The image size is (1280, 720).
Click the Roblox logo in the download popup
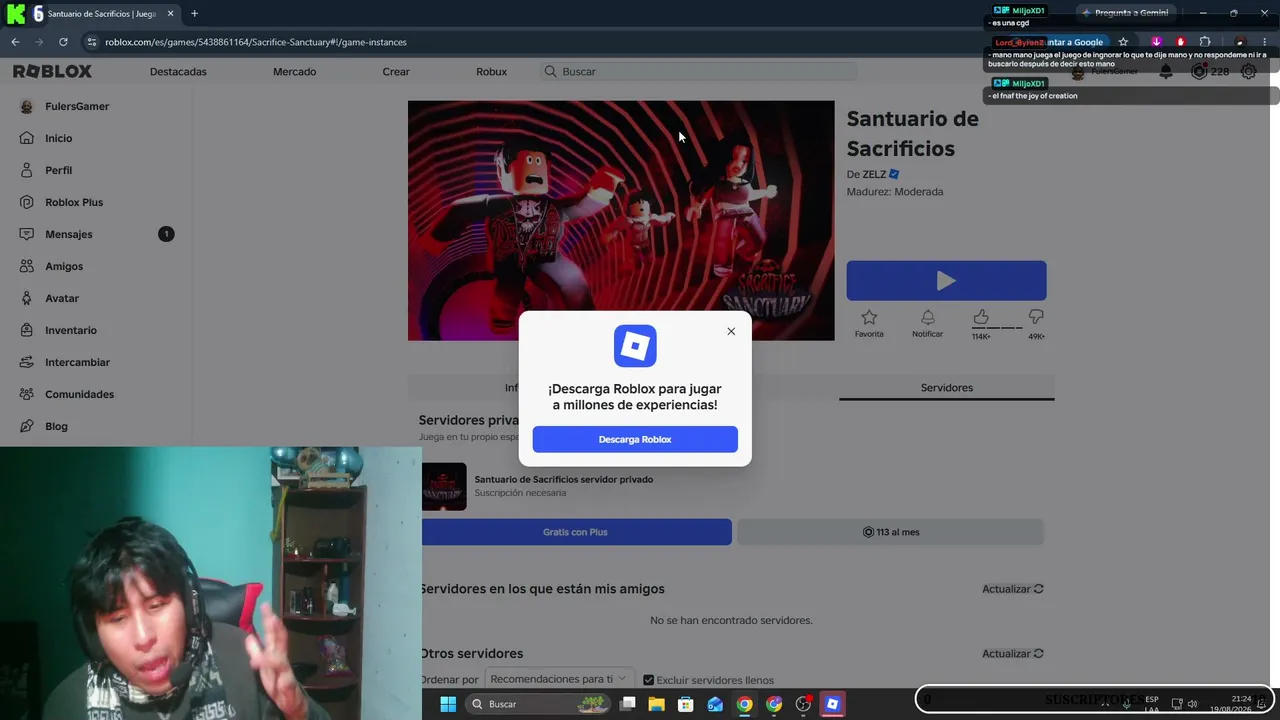pyautogui.click(x=635, y=346)
